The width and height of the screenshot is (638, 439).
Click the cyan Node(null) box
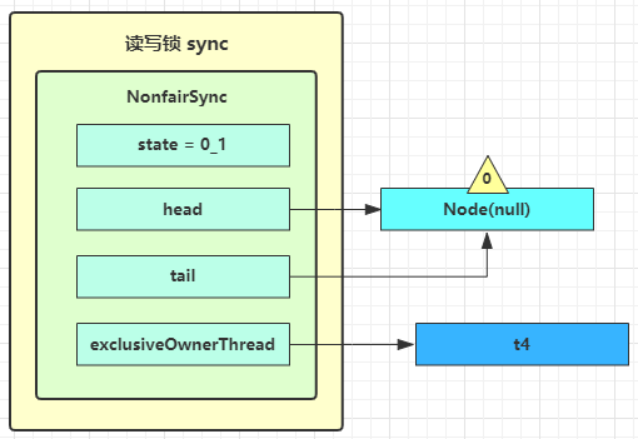click(487, 209)
